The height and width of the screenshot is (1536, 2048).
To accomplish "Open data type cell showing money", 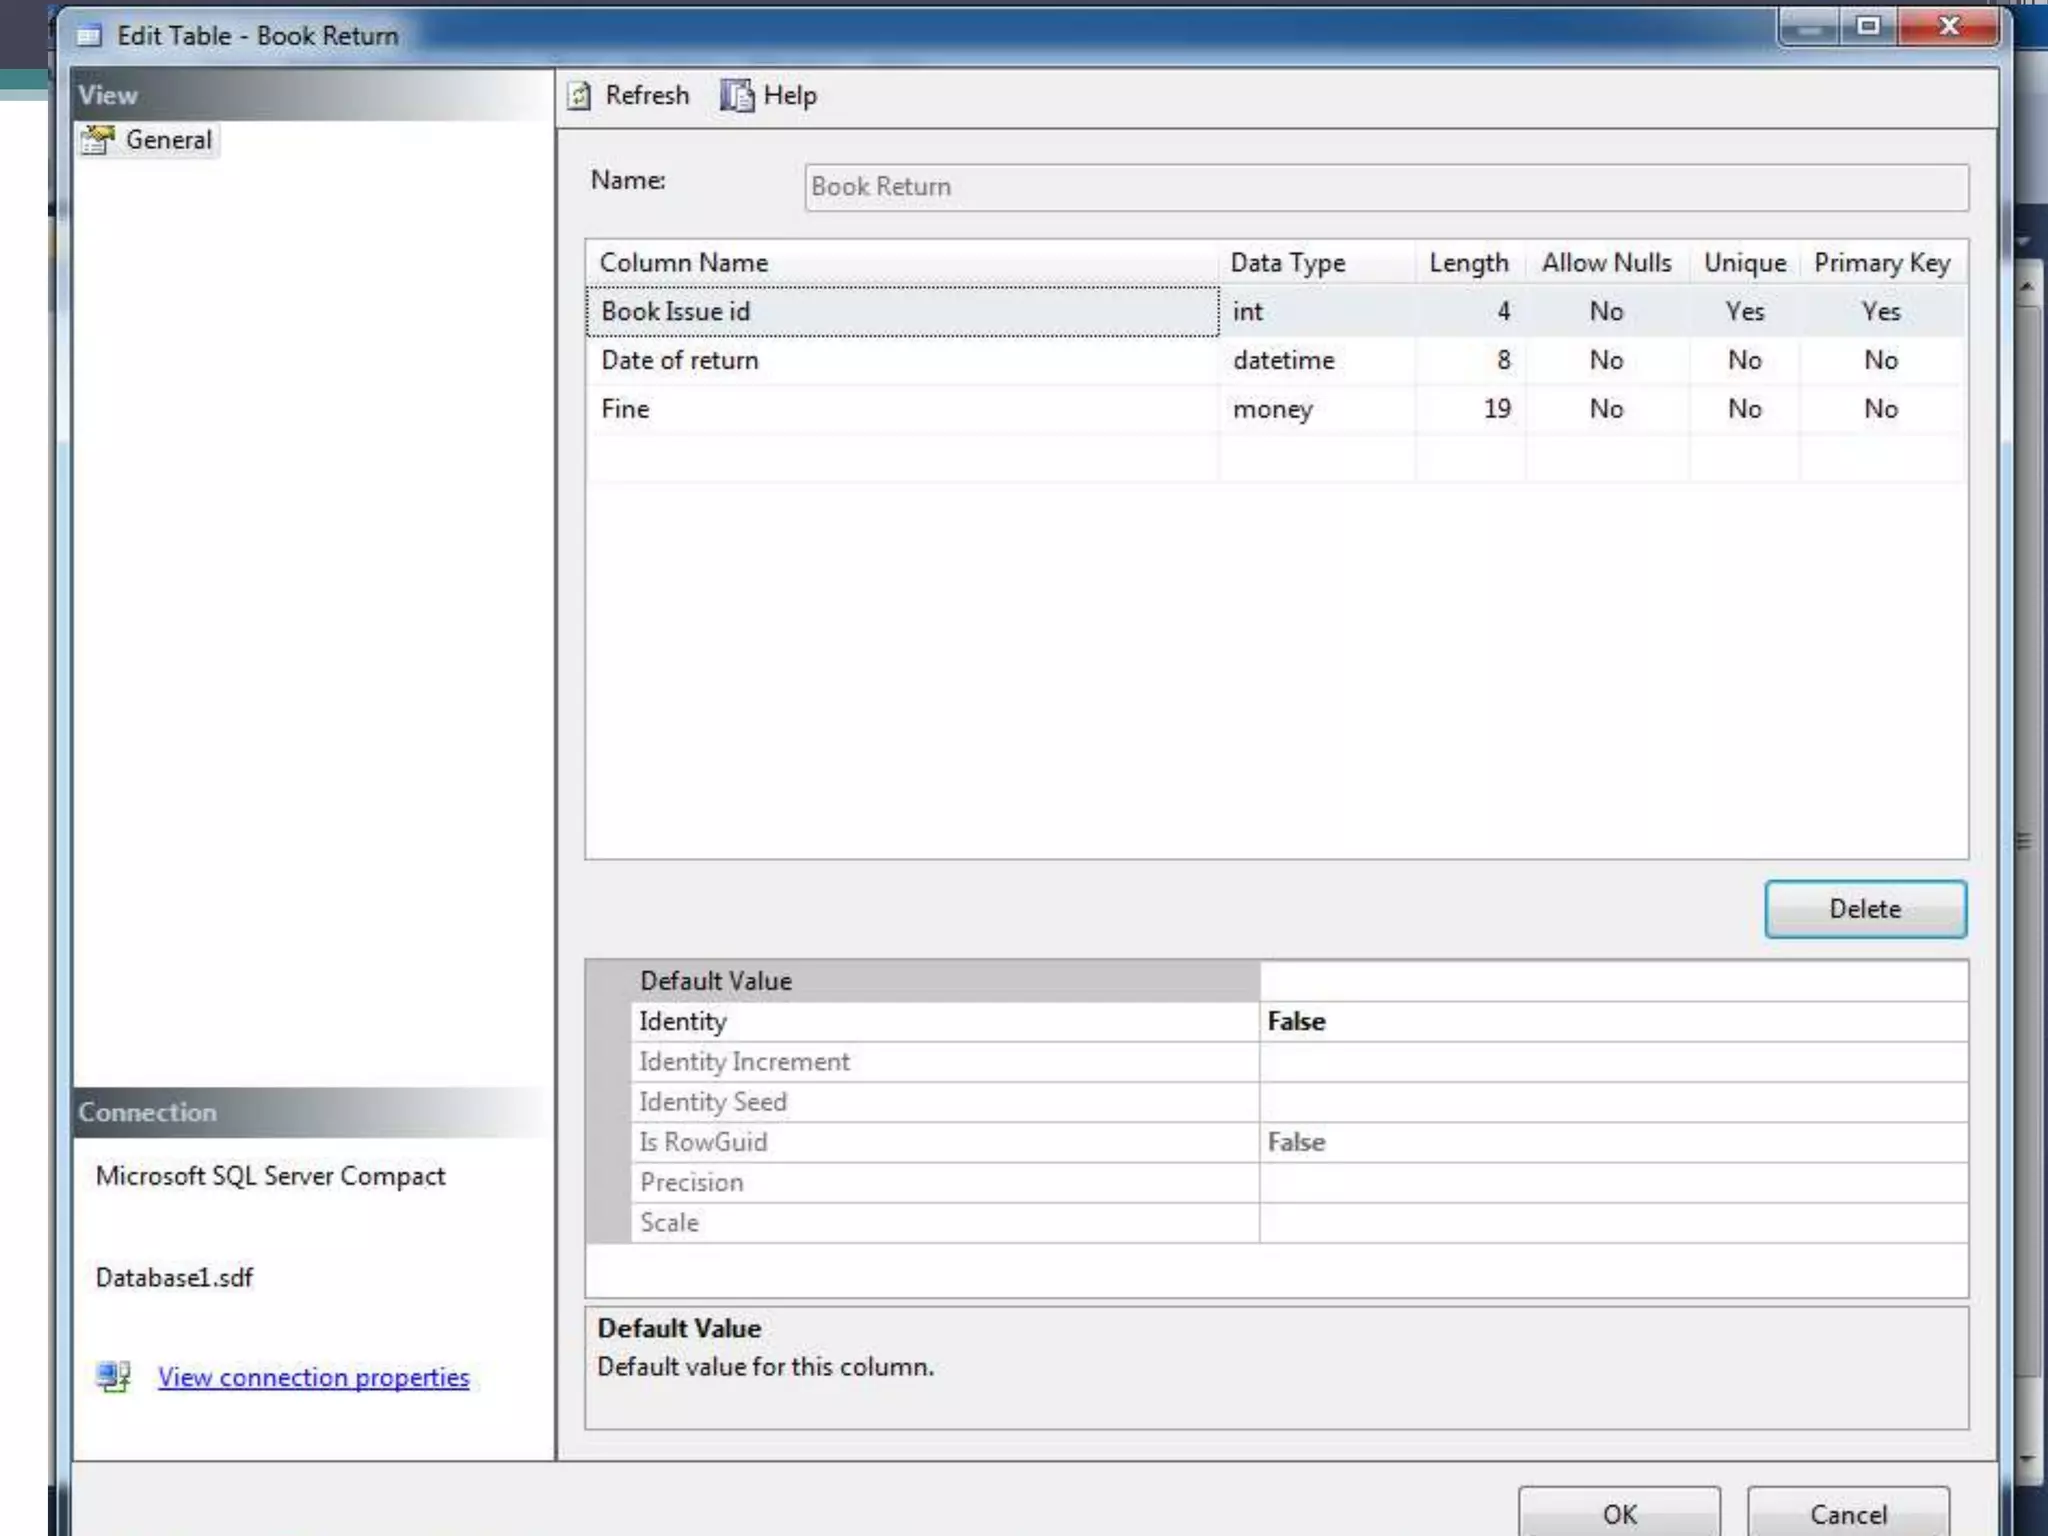I will coord(1317,409).
